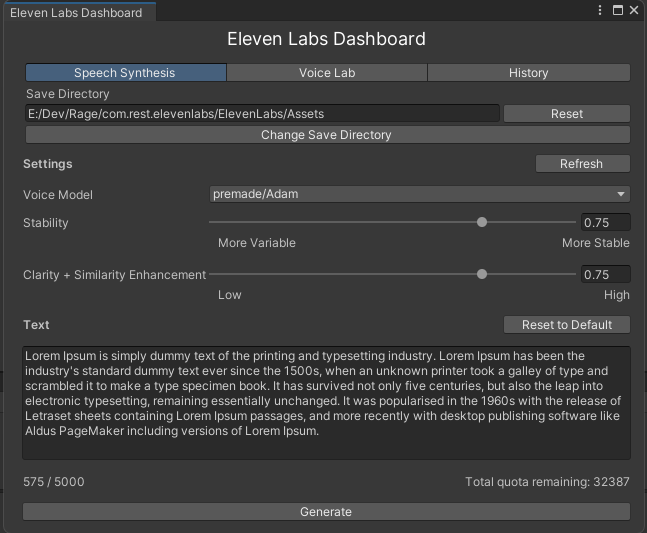Open the window's three-dot options menu
647x533 pixels.
(x=600, y=10)
